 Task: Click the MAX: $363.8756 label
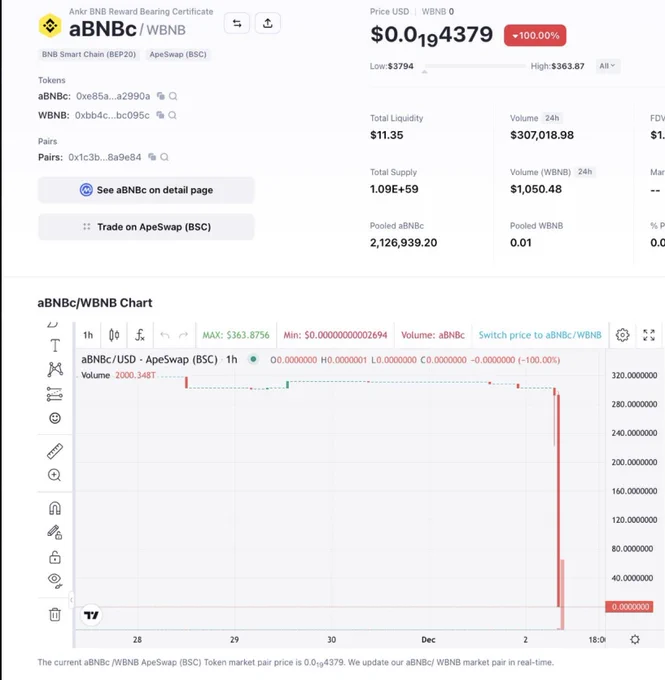pos(236,335)
